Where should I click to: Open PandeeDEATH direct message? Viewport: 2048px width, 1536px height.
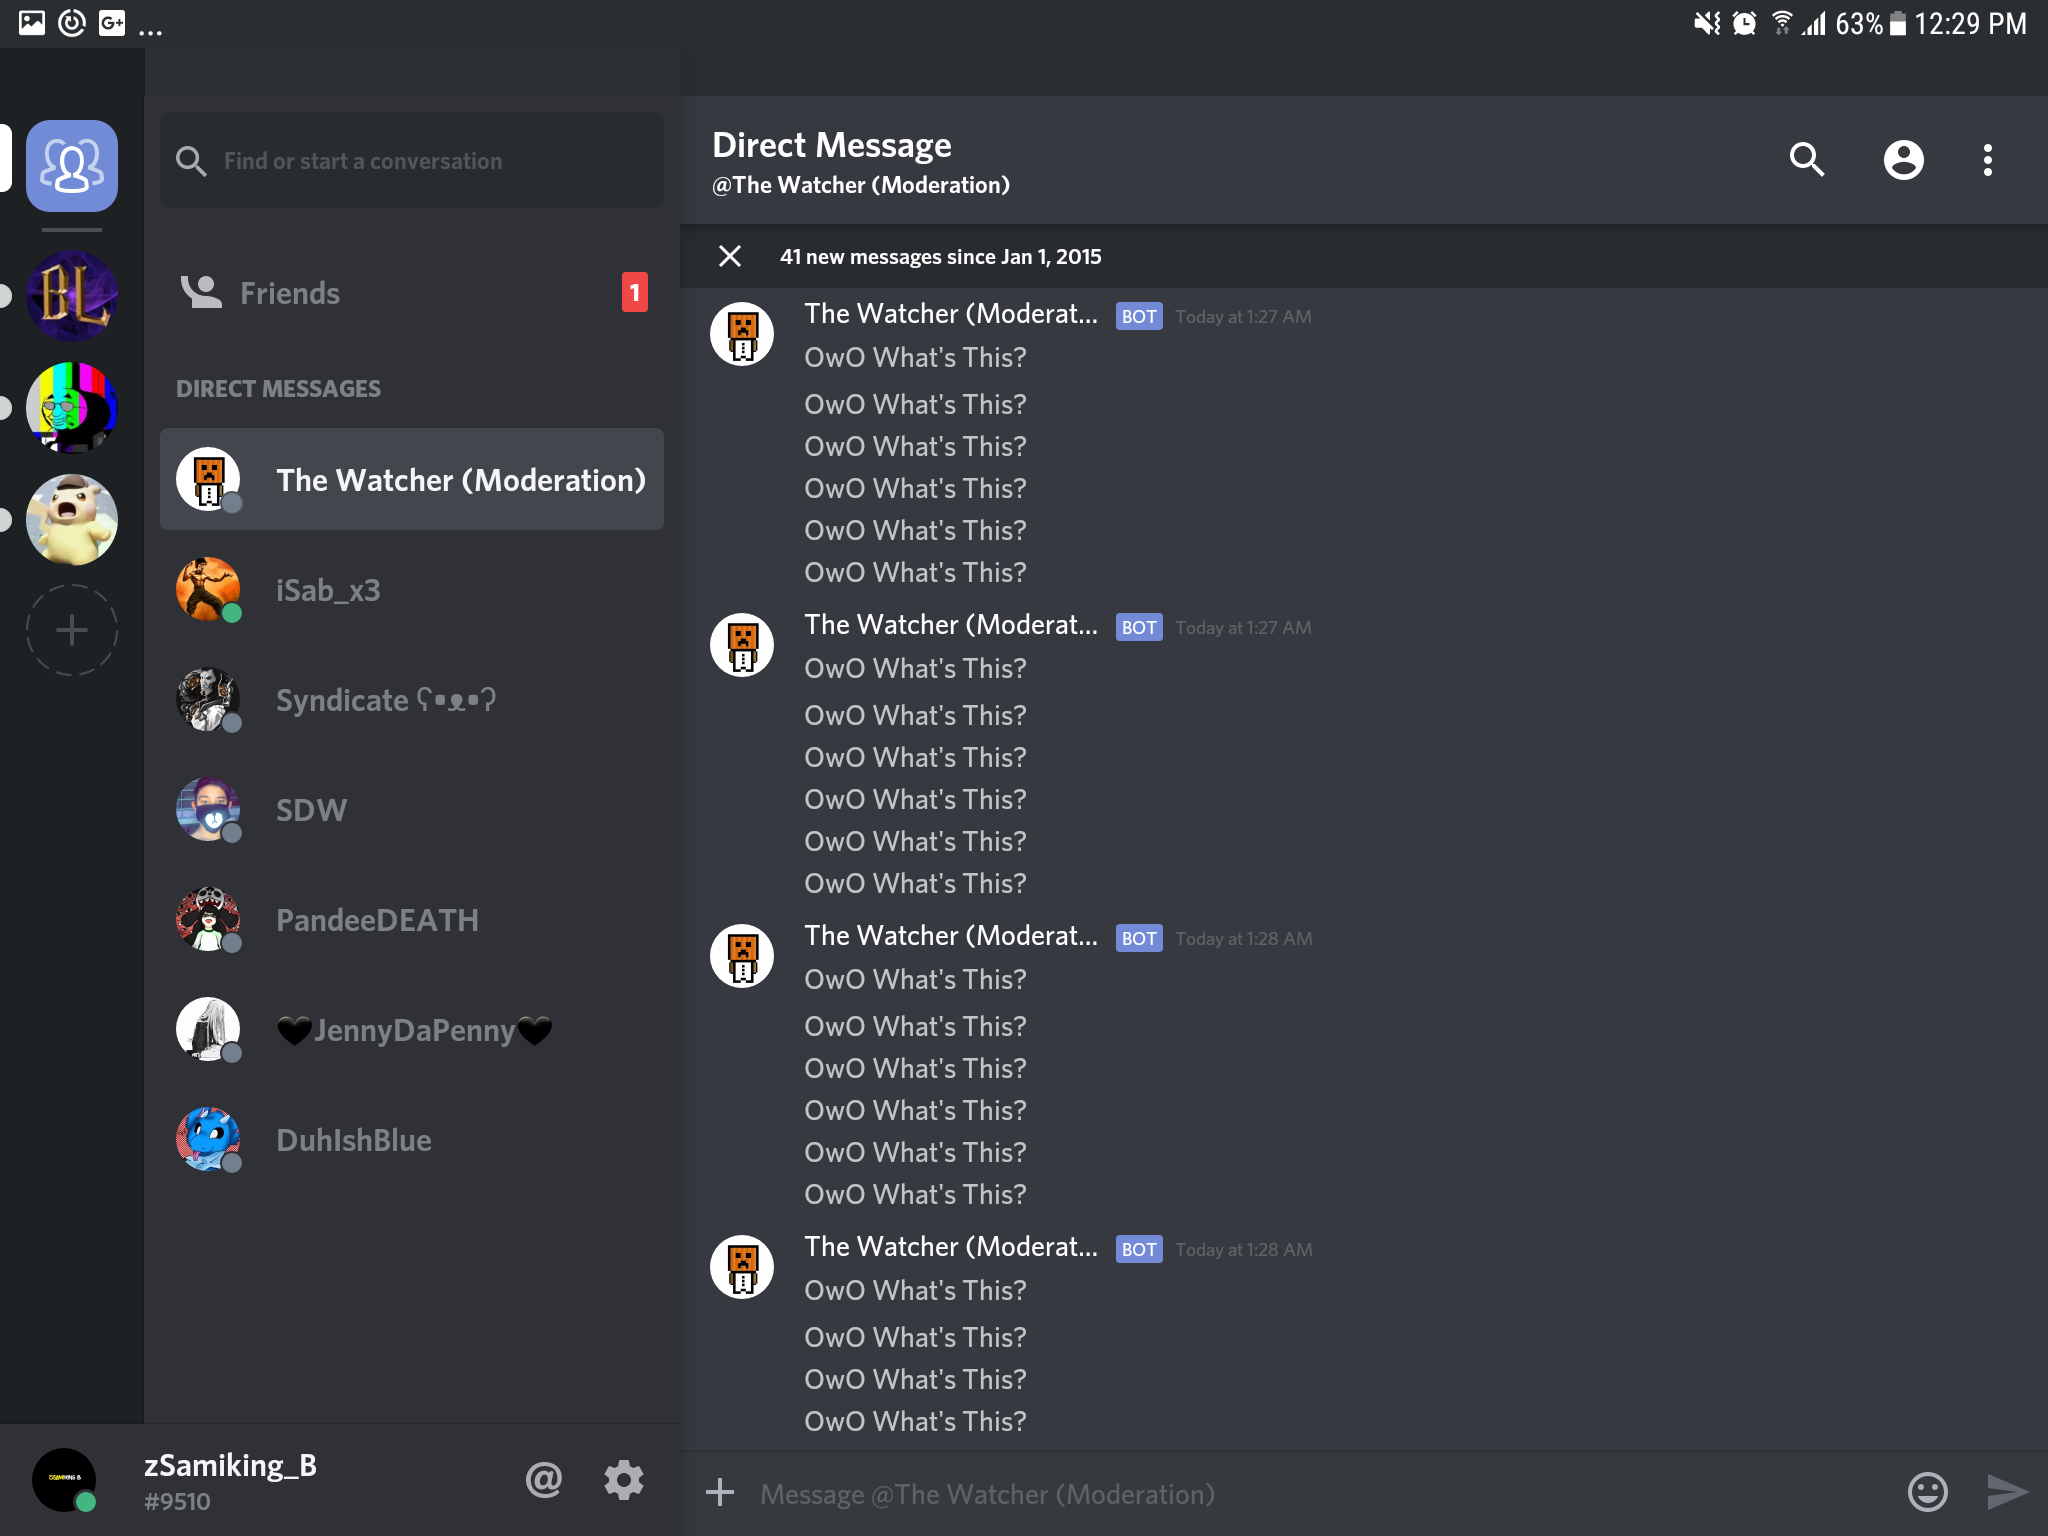pos(412,920)
